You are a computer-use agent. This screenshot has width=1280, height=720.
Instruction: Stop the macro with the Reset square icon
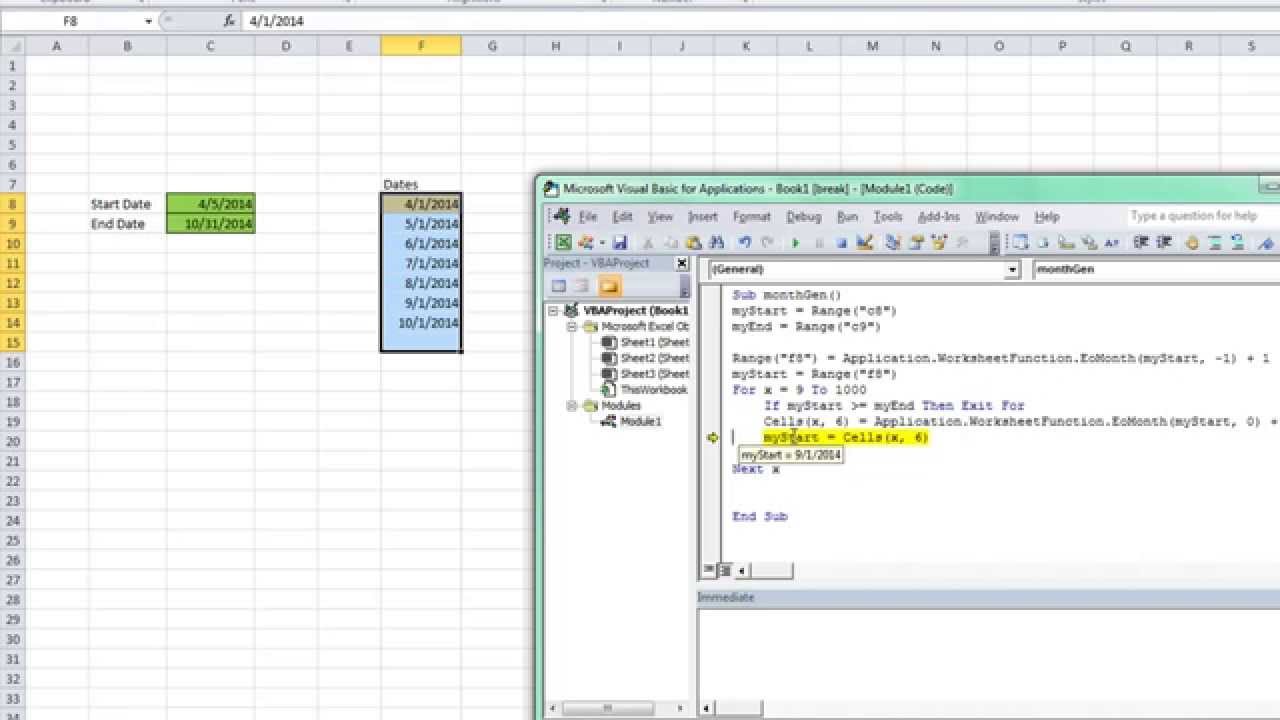(x=841, y=242)
